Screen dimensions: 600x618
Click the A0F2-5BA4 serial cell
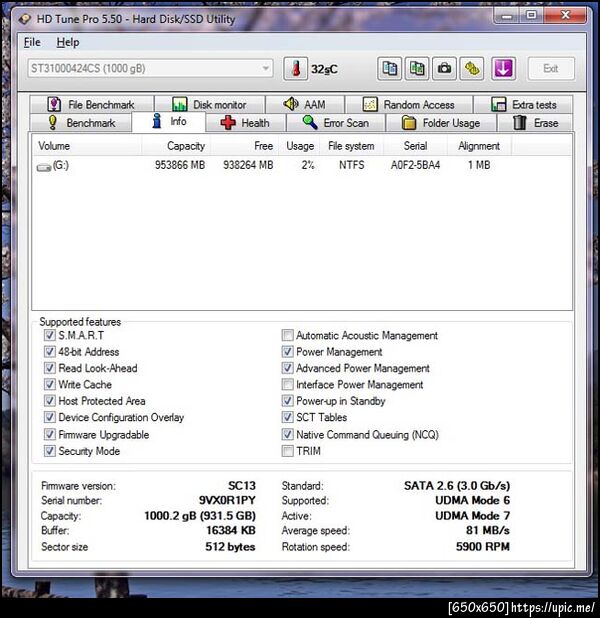point(416,165)
